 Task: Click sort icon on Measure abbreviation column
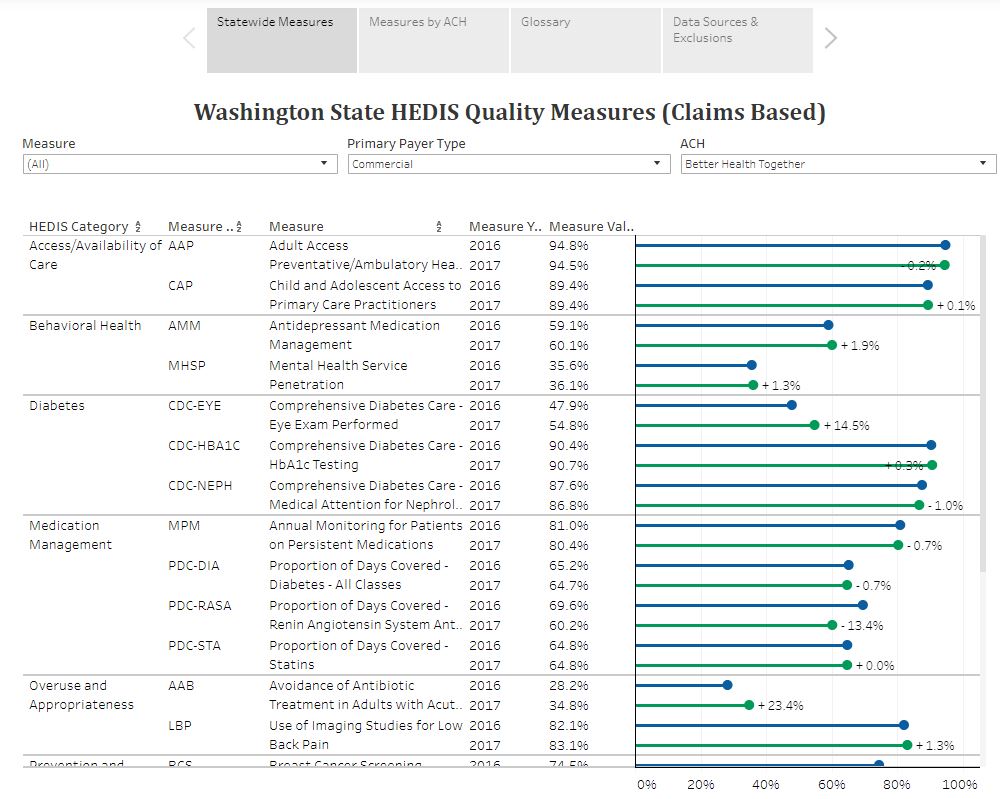(239, 227)
